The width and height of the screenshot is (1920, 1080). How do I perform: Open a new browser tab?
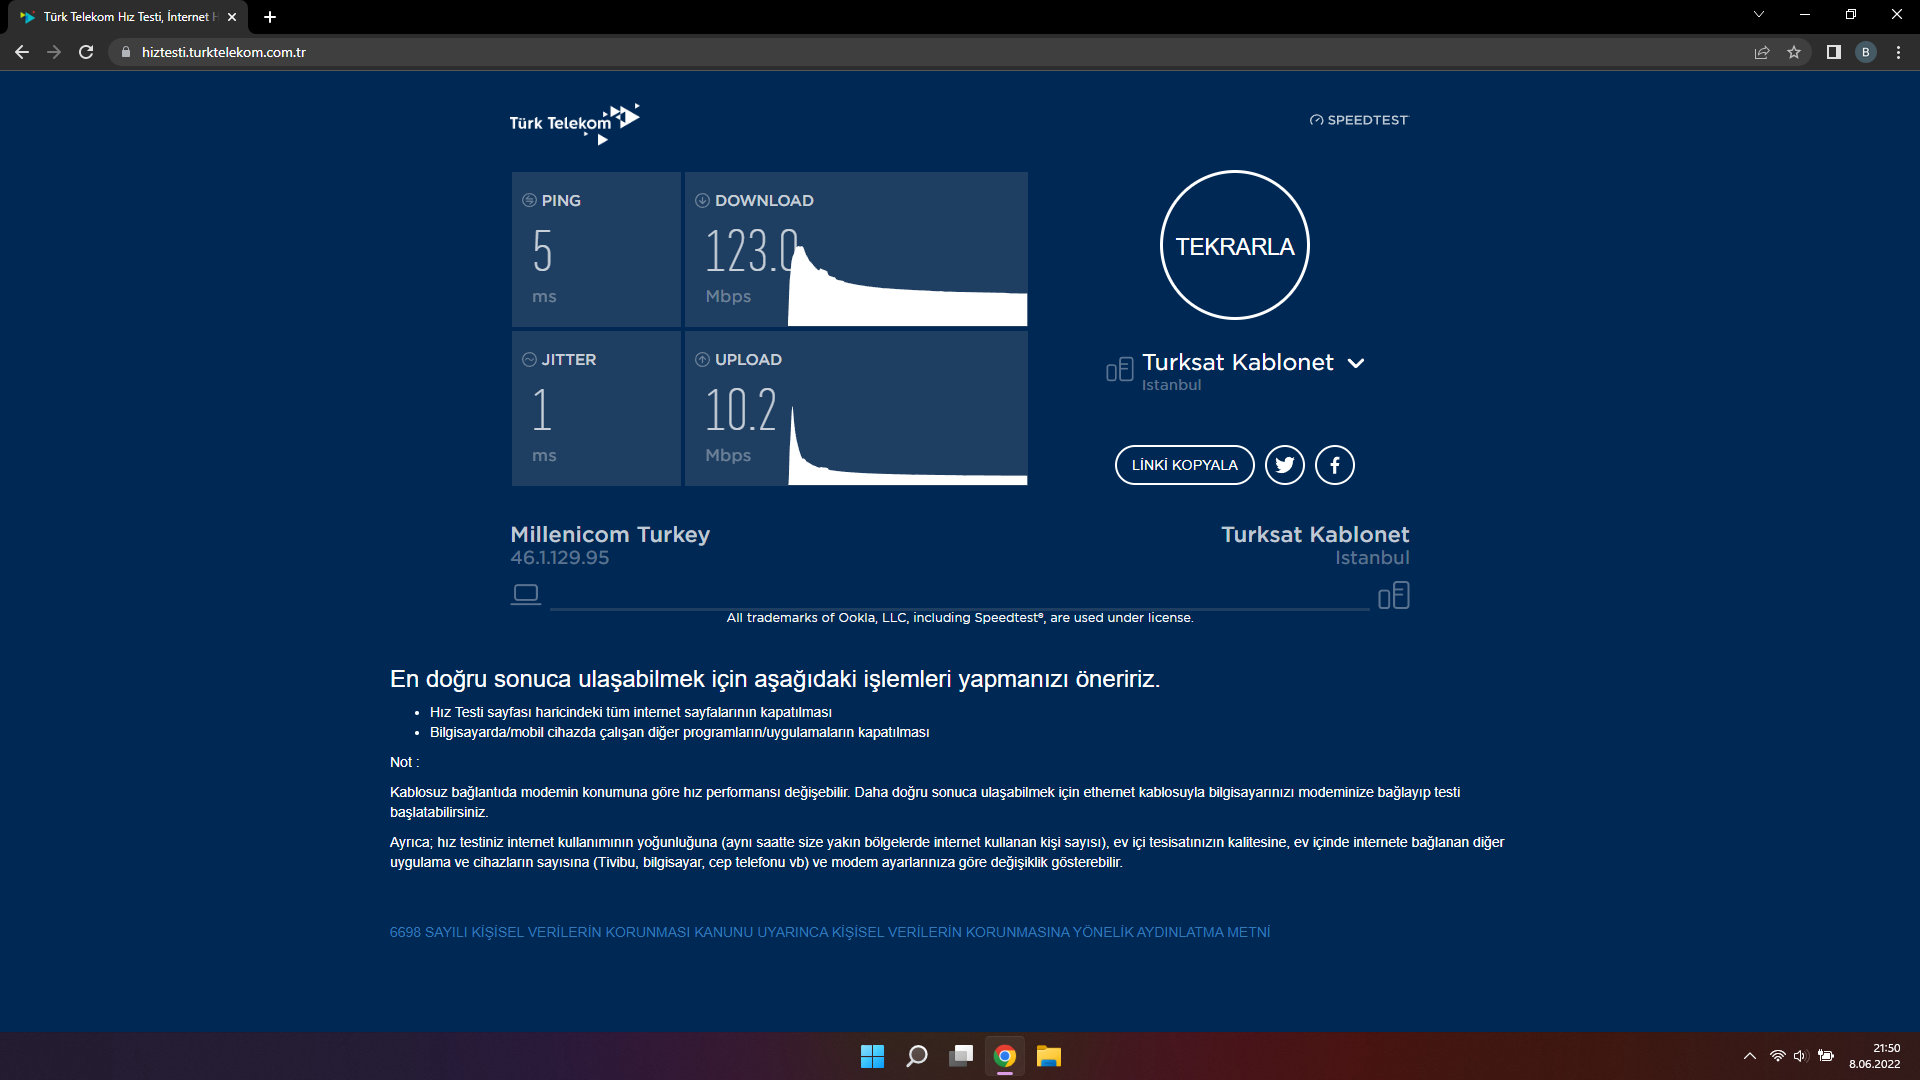pyautogui.click(x=270, y=17)
